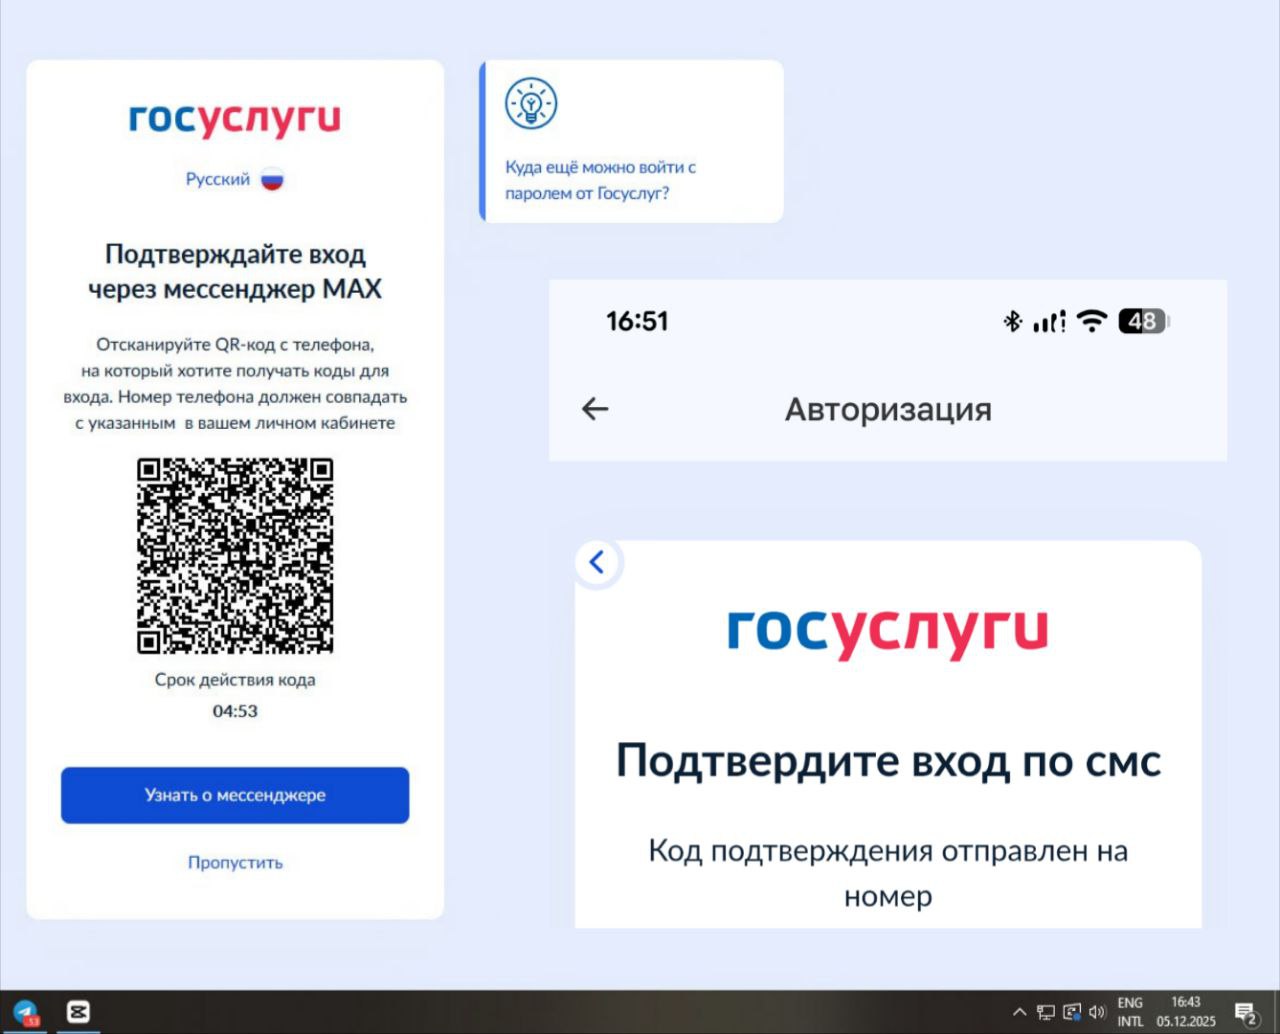Open the taskbar clock and date

pos(1186,1012)
